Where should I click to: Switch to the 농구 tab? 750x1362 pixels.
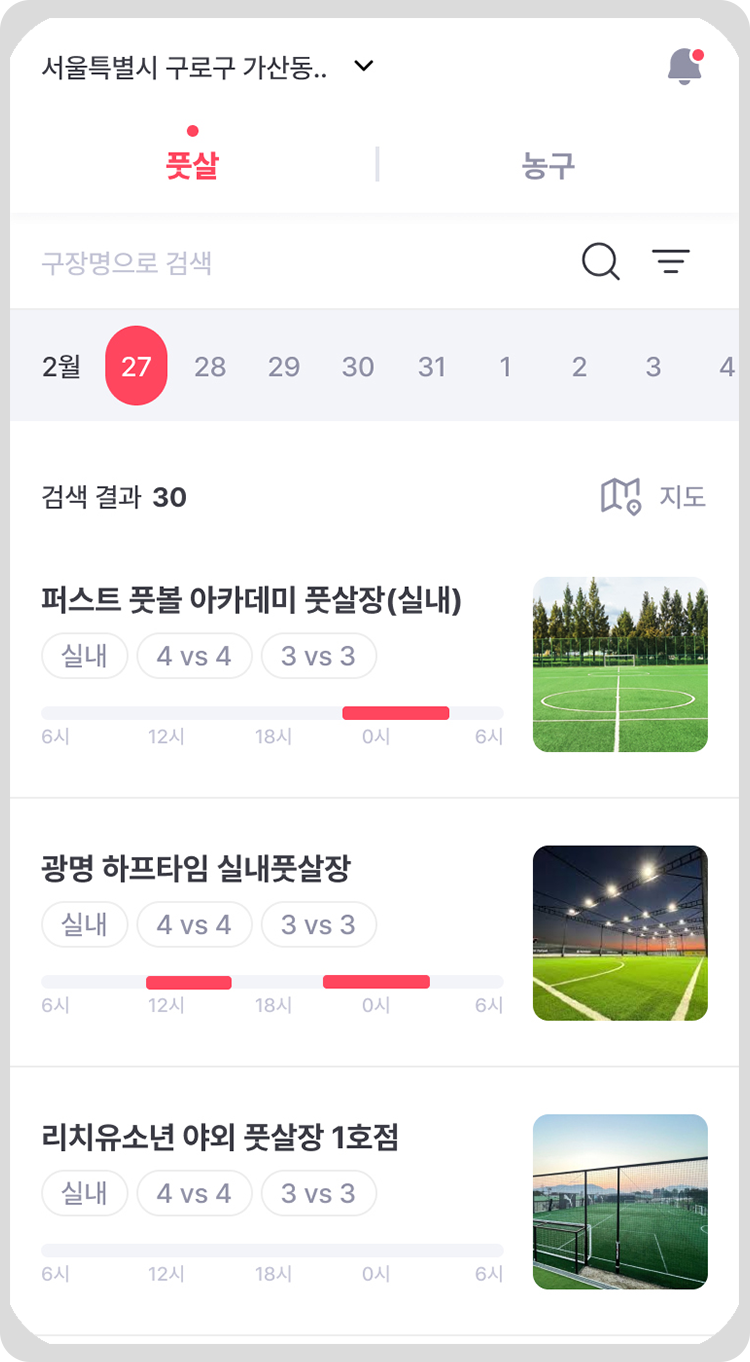[548, 165]
